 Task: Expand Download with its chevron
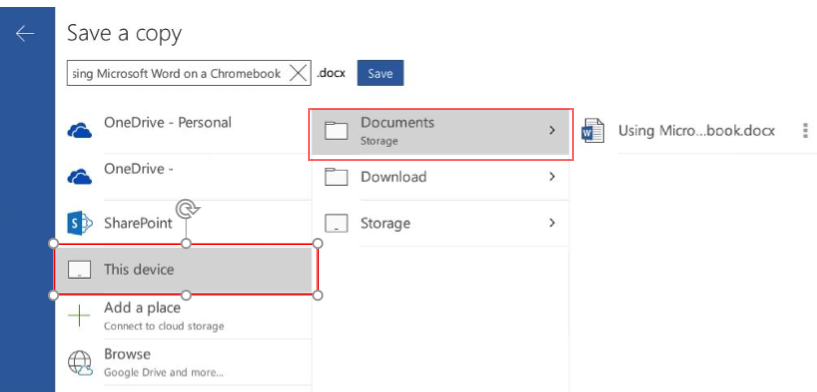click(x=552, y=177)
